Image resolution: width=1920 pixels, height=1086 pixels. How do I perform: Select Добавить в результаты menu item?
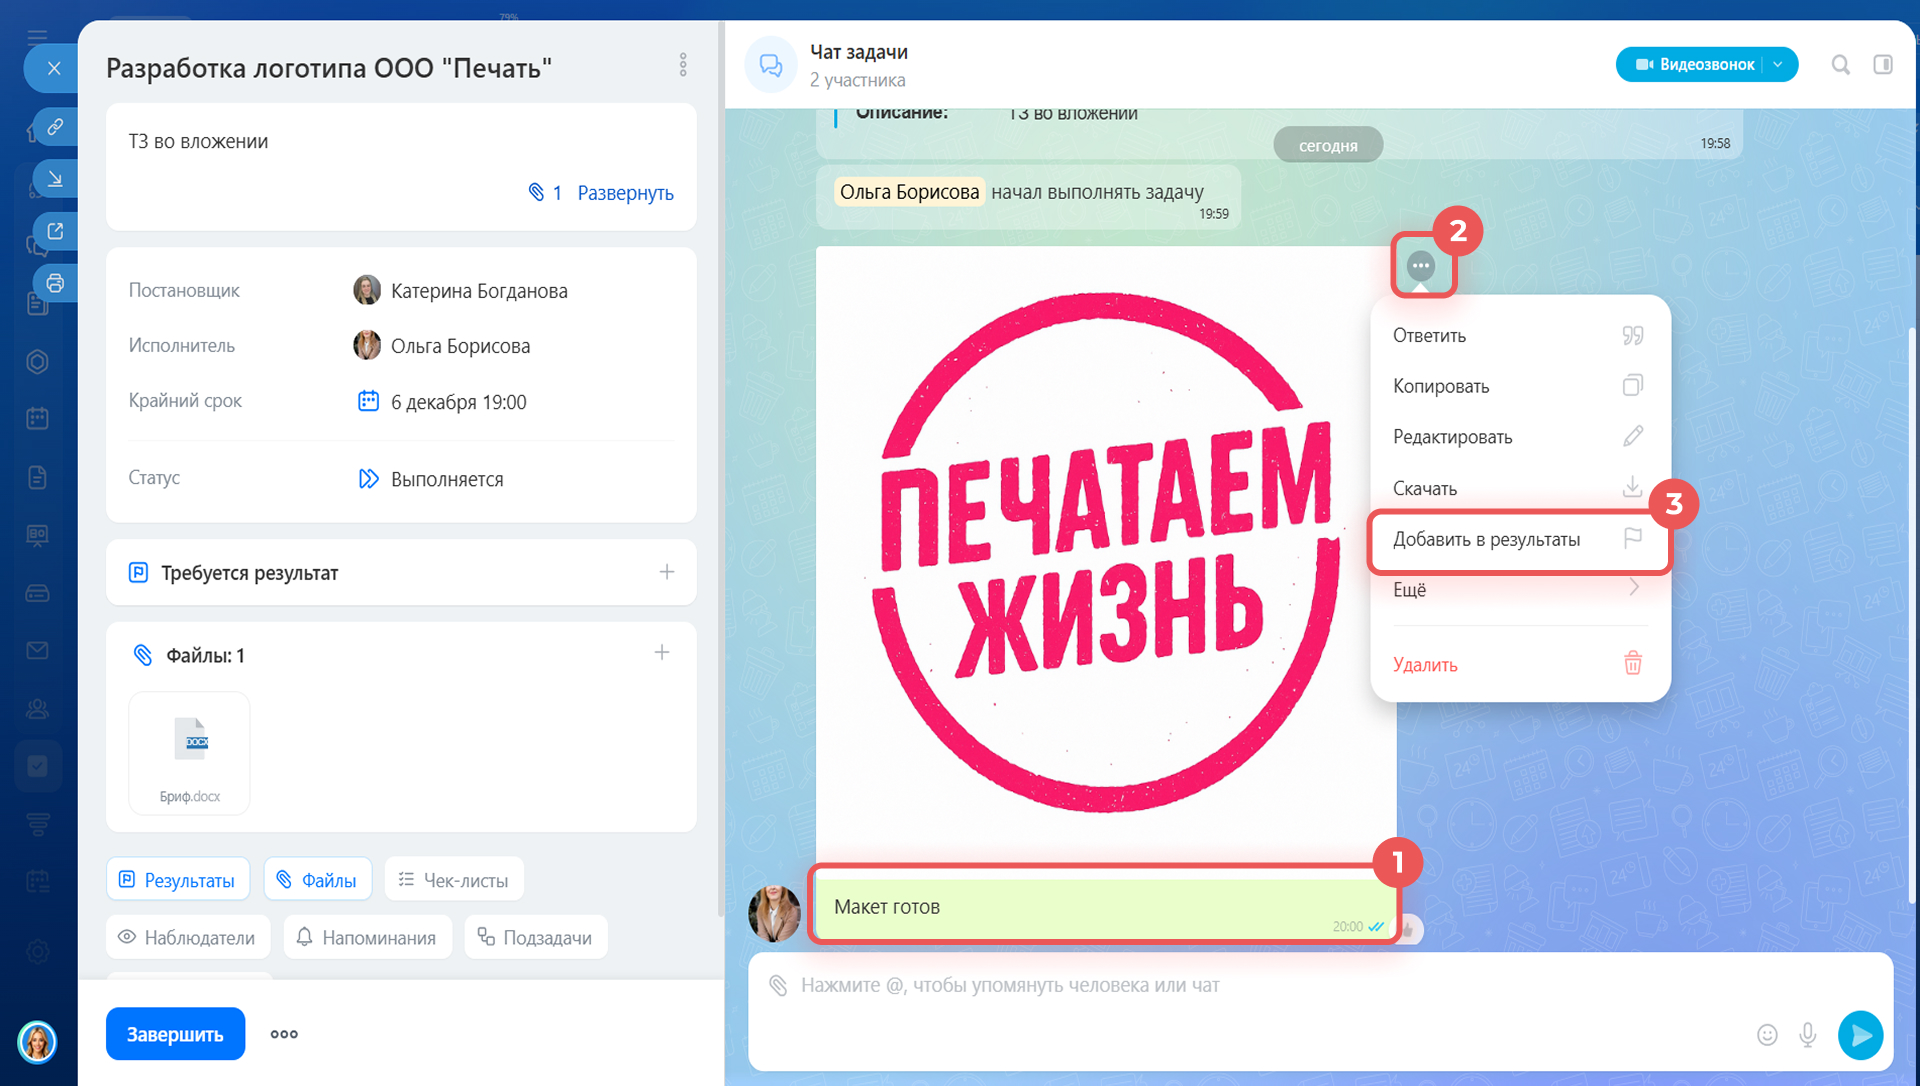tap(1518, 540)
